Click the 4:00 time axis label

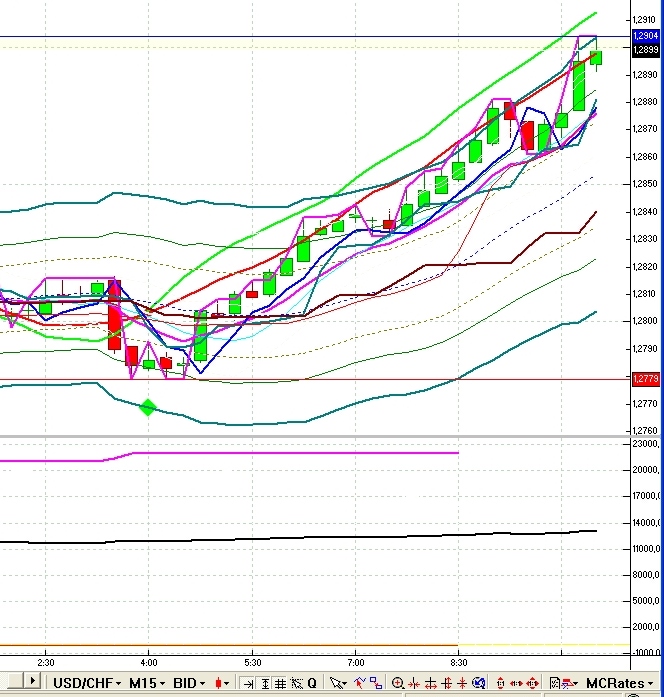pyautogui.click(x=149, y=663)
